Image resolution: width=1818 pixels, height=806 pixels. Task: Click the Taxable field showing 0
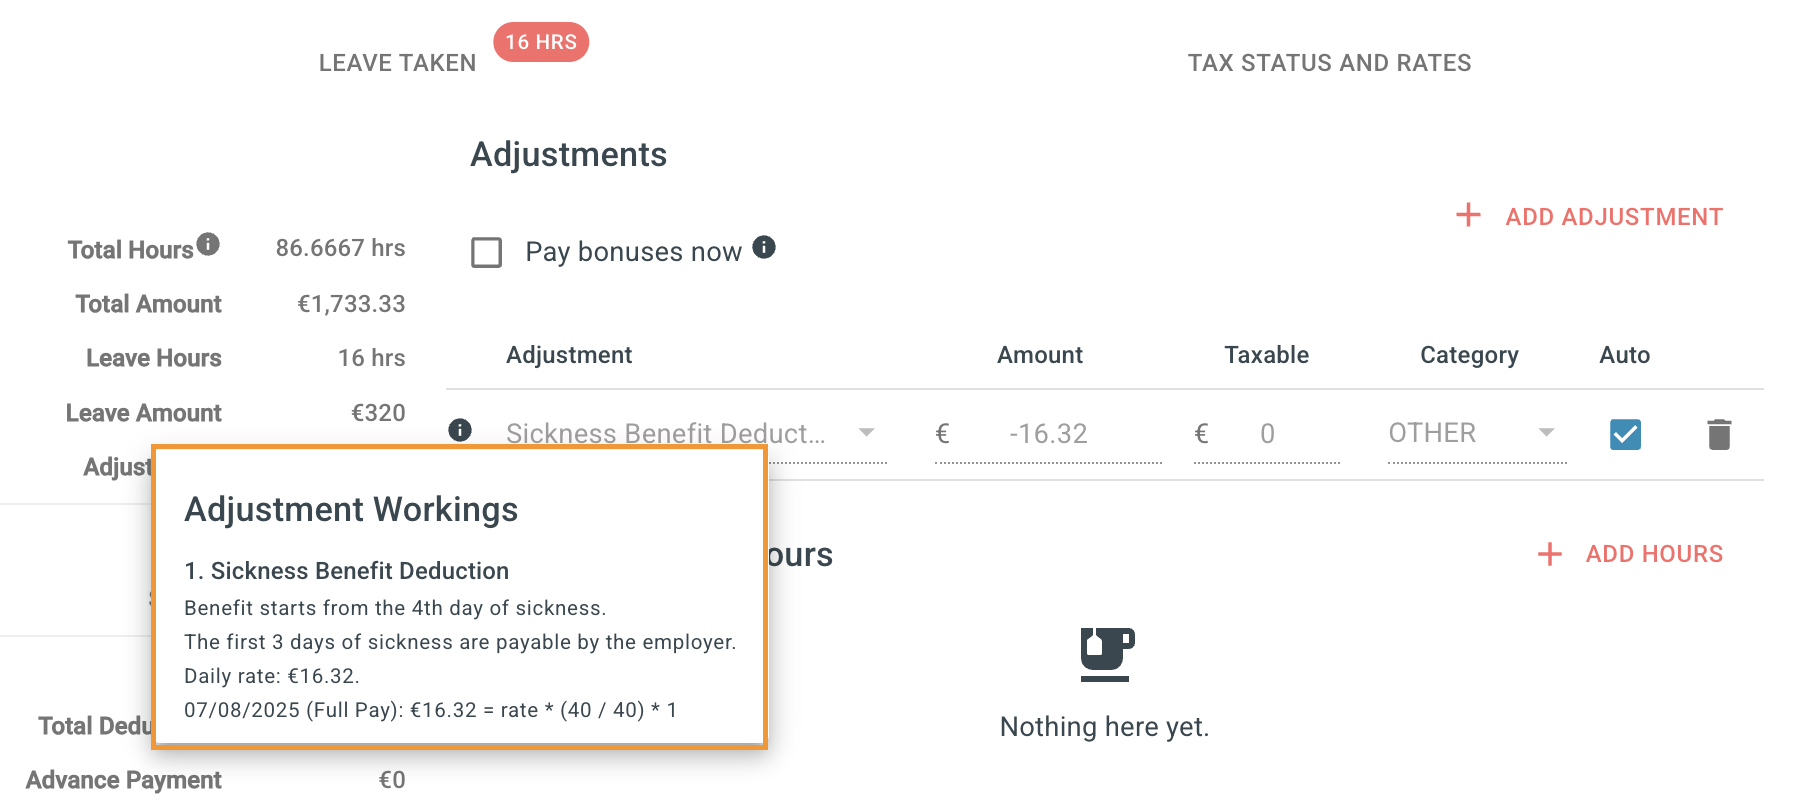click(1267, 434)
